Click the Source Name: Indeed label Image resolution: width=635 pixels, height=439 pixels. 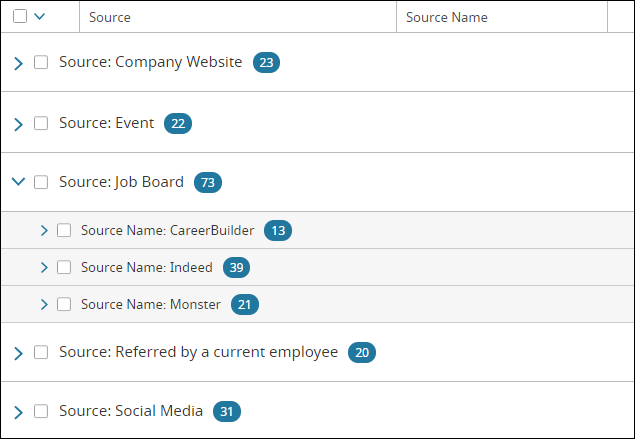point(147,267)
